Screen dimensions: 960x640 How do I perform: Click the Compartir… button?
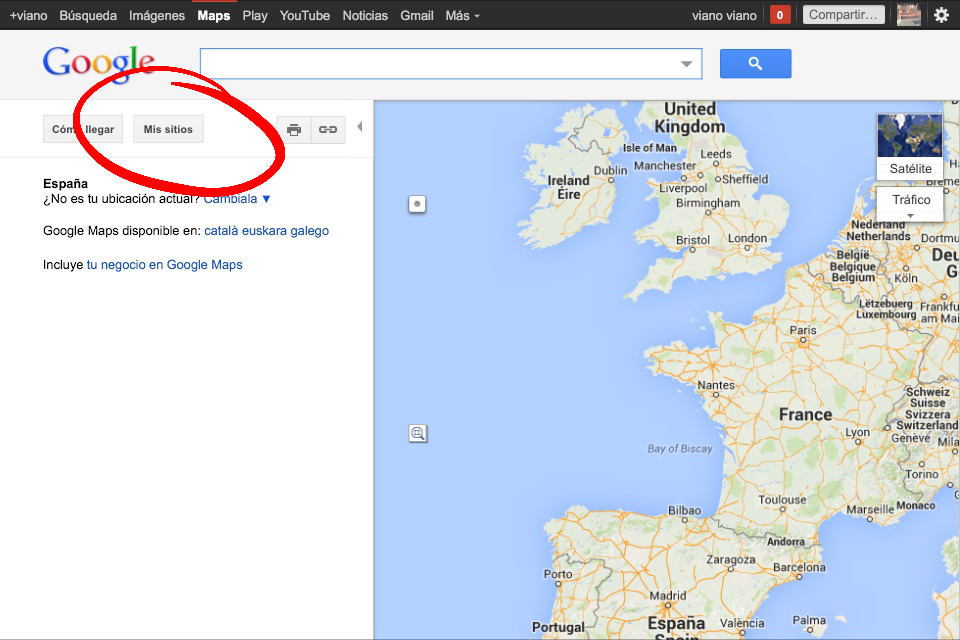[x=844, y=15]
